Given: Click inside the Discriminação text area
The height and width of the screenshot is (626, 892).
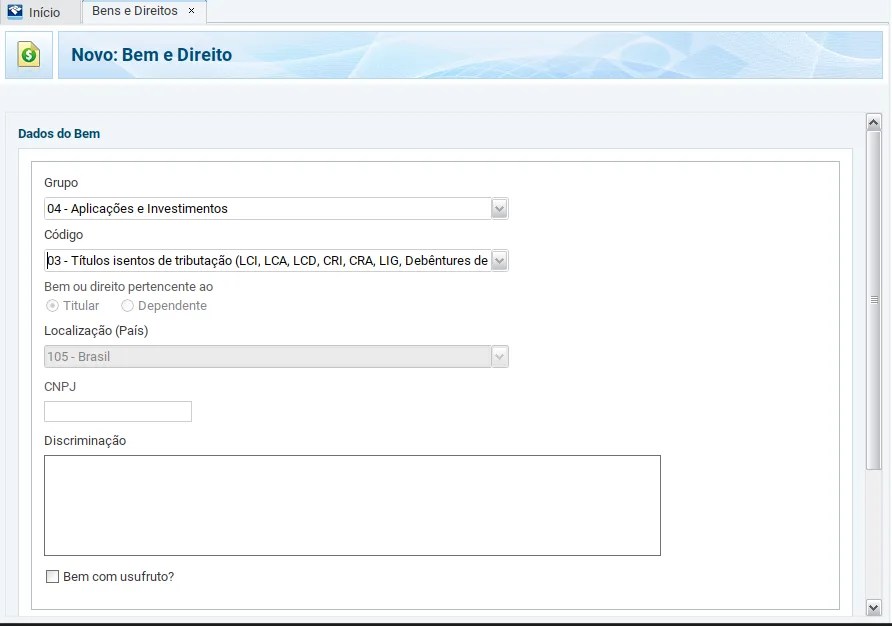Looking at the screenshot, I should 352,505.
